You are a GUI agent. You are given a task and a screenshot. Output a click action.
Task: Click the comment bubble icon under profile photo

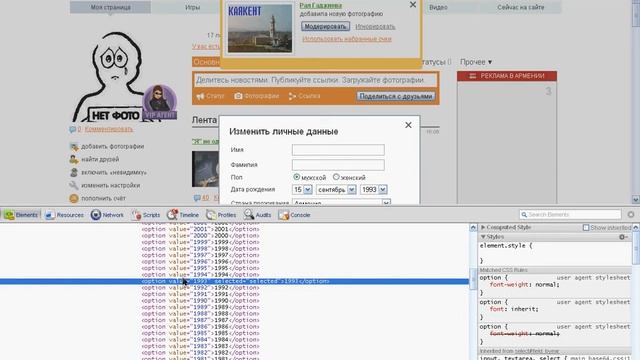pos(73,129)
